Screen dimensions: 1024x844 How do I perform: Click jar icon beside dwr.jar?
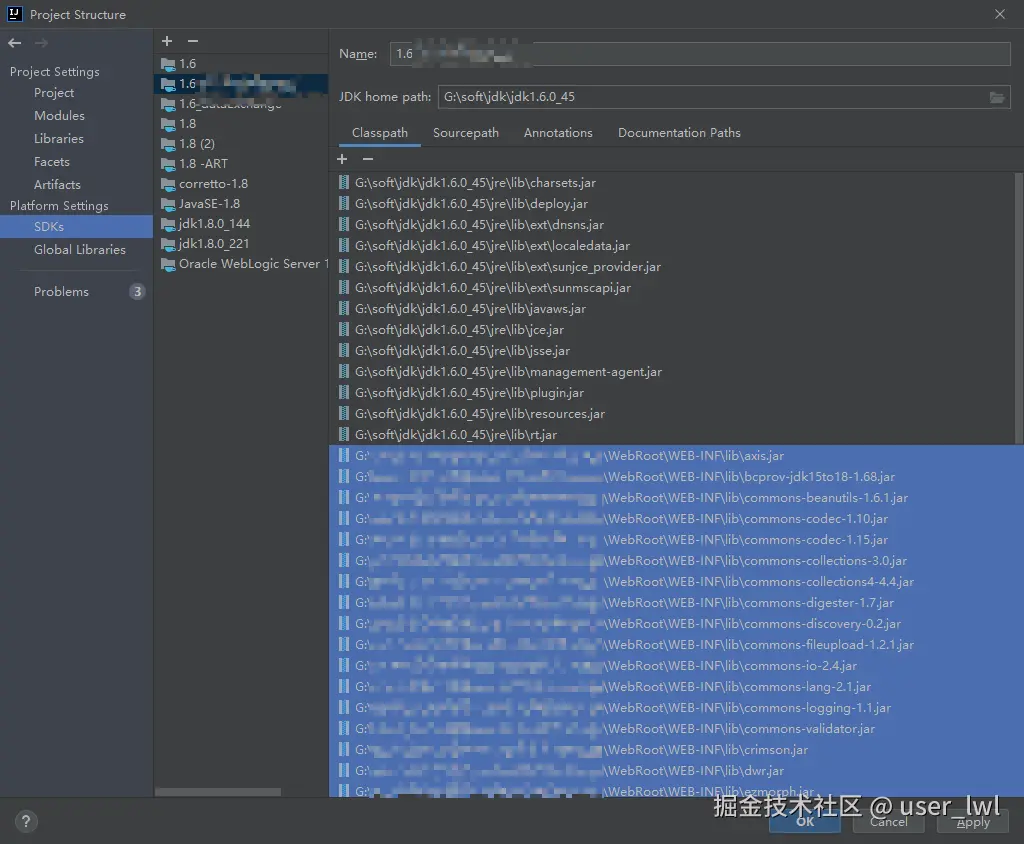(344, 771)
